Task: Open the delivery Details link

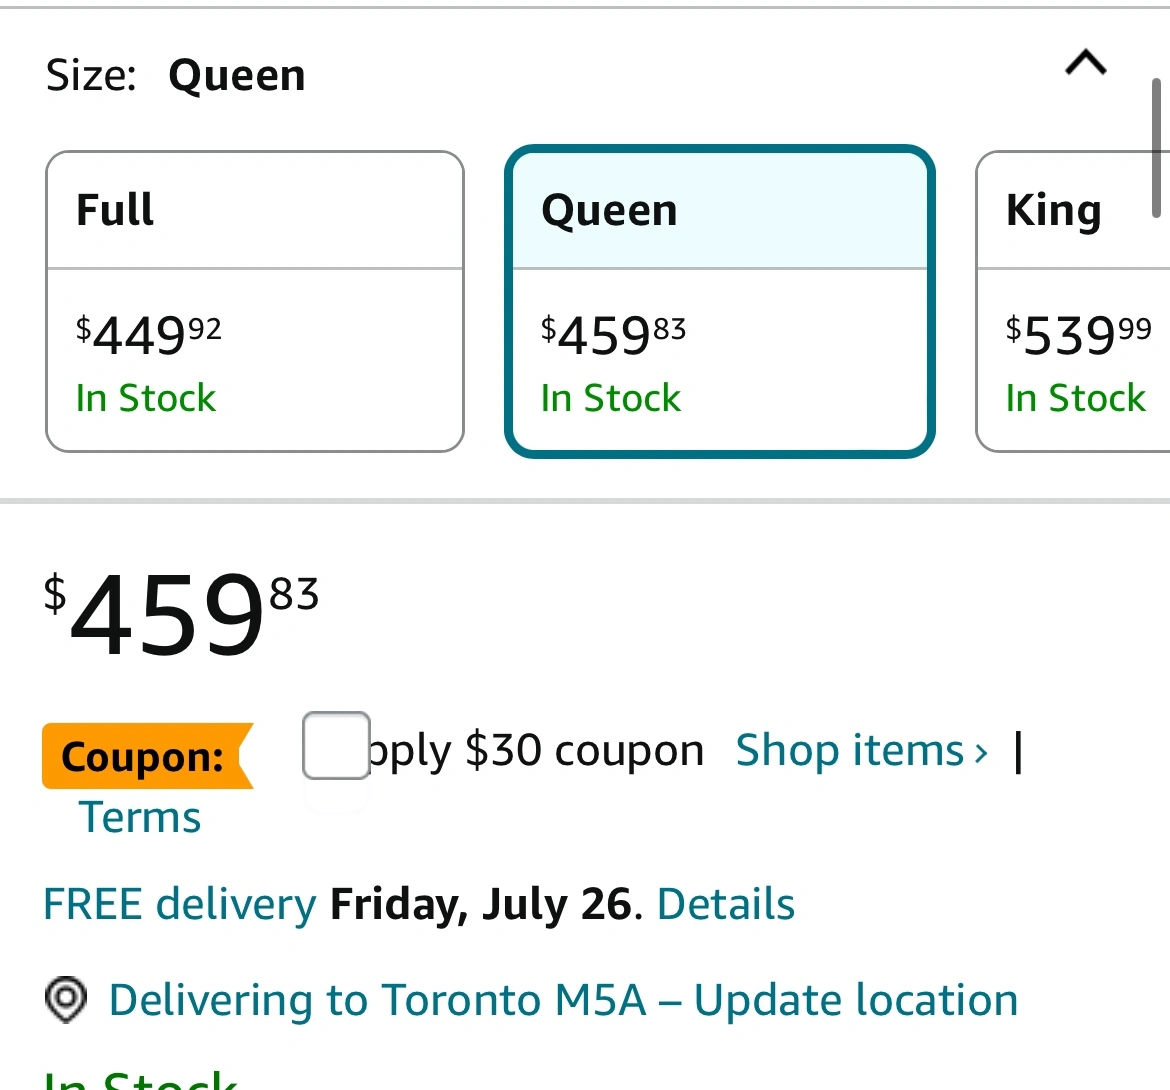Action: 726,904
